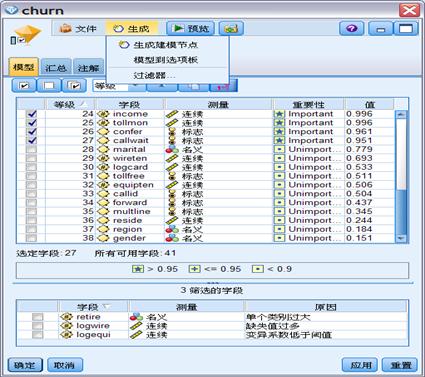Click the 预览 button

191,29
